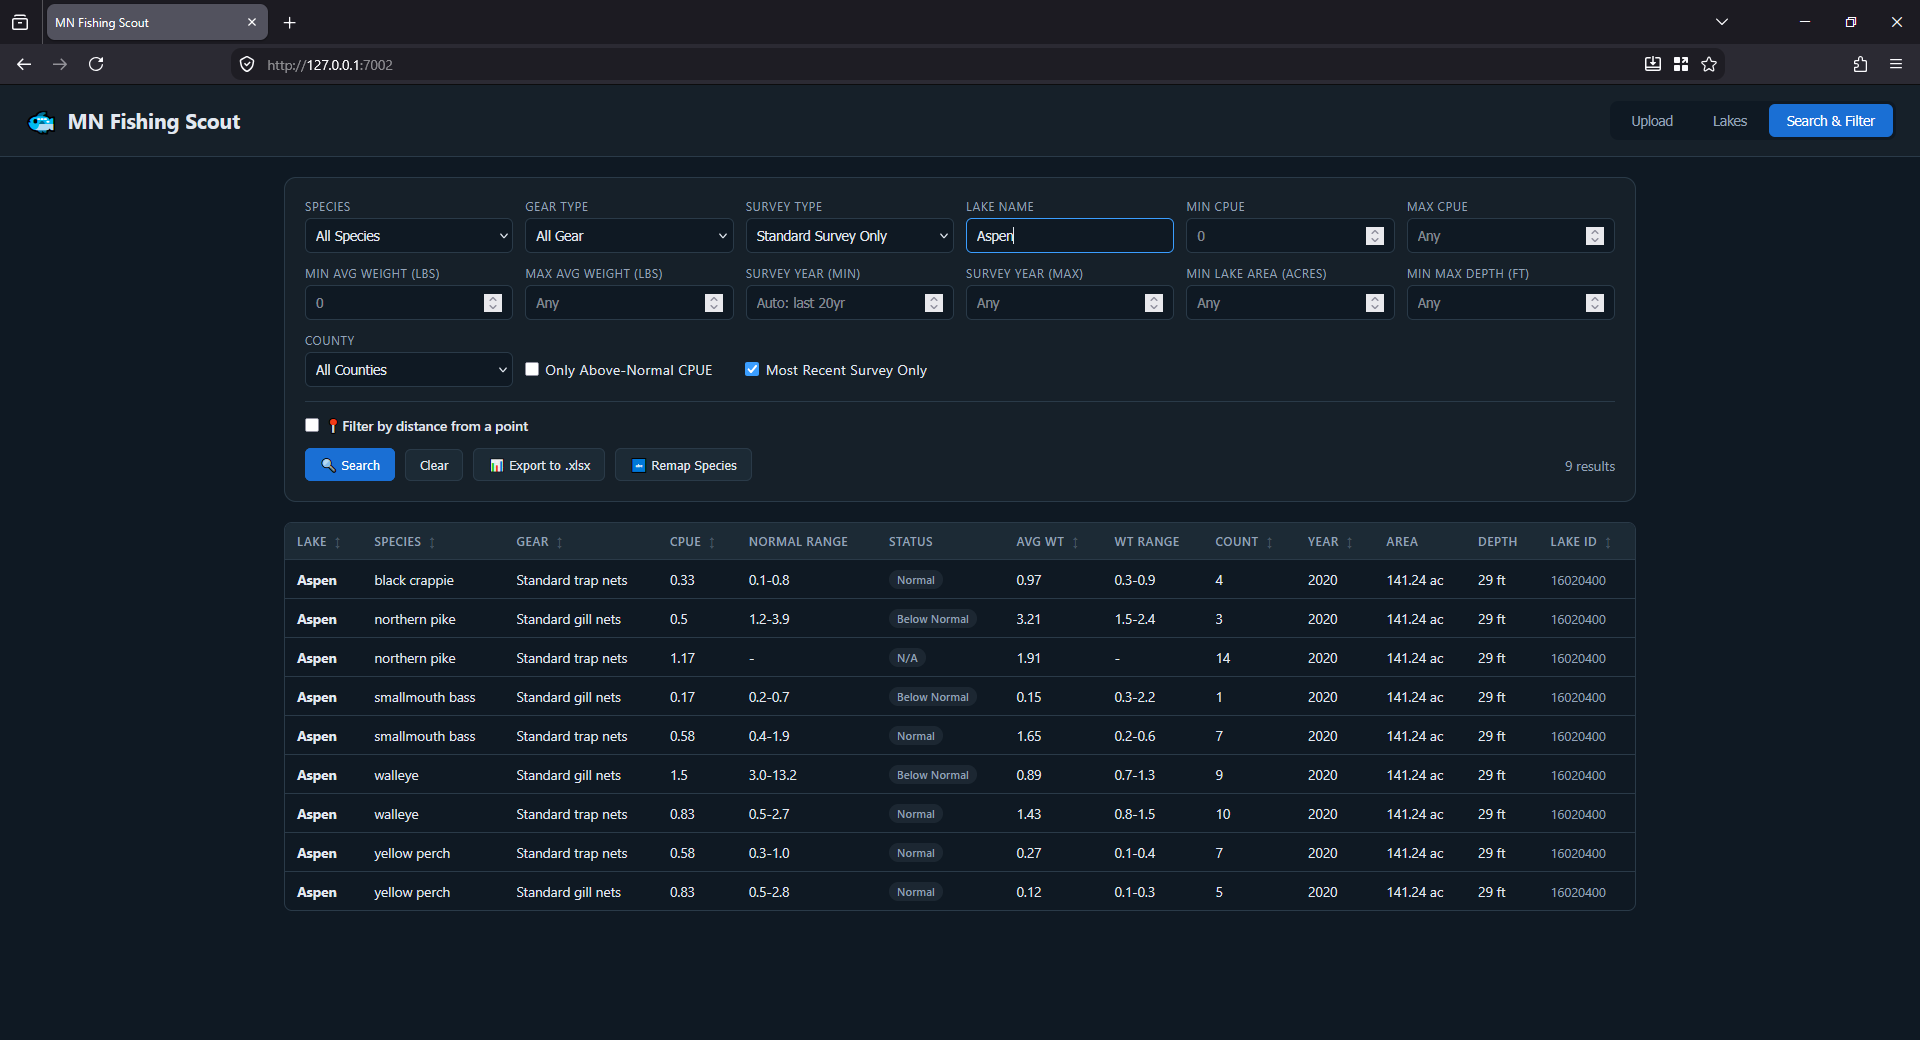This screenshot has width=1920, height=1040.
Task: Open the browser extensions puzzle icon
Action: pyautogui.click(x=1860, y=64)
